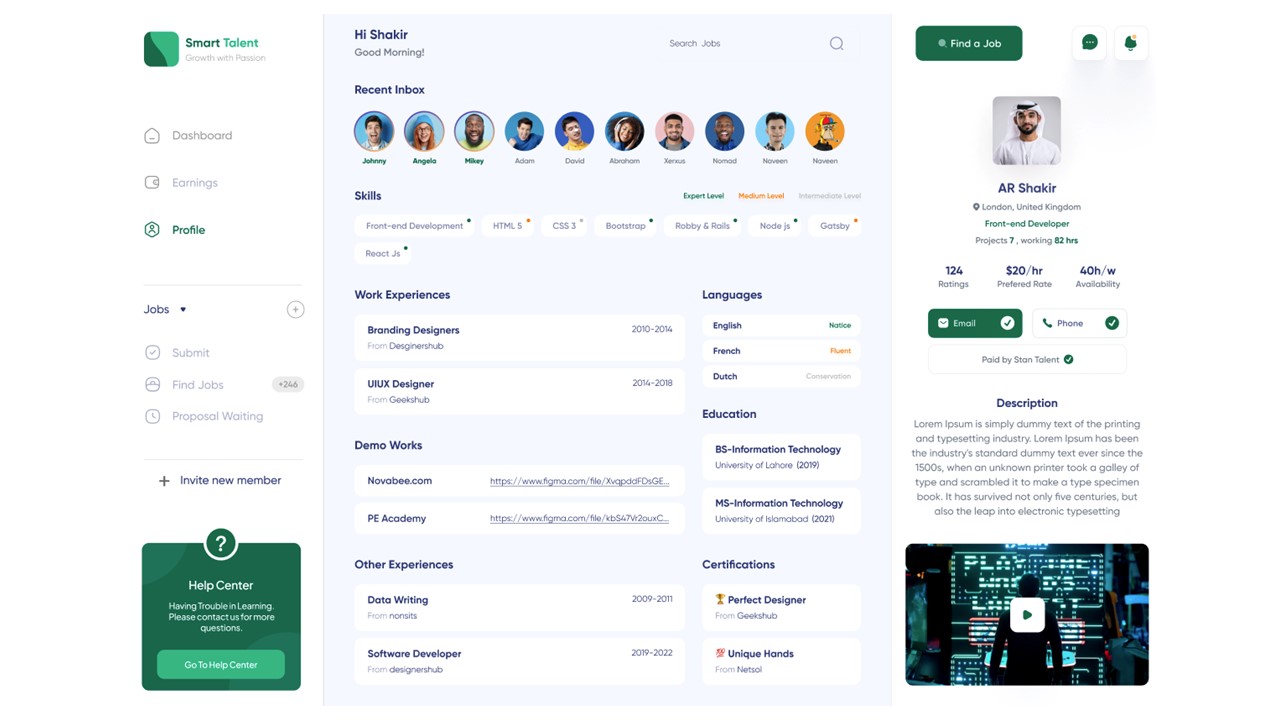Open the Novabee.com Figma link
This screenshot has height=720, width=1280.
pyautogui.click(x=579, y=481)
